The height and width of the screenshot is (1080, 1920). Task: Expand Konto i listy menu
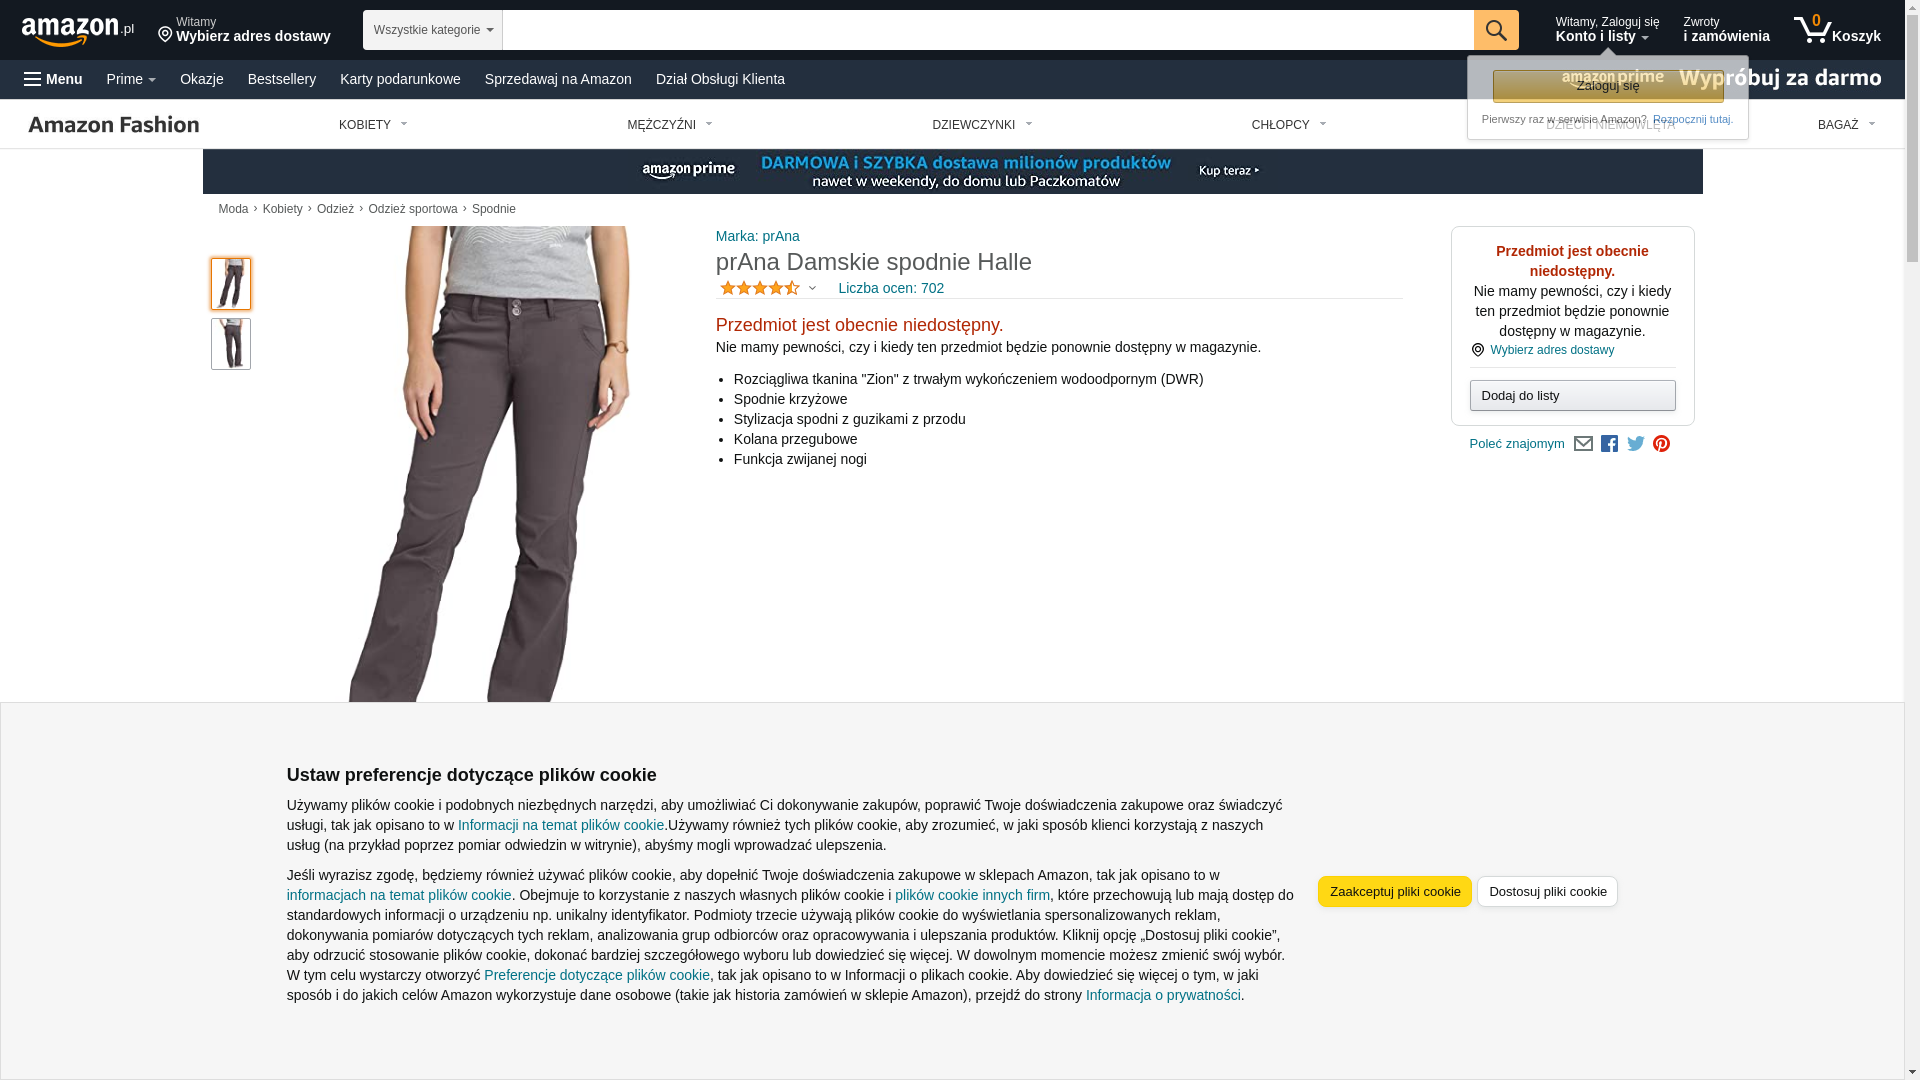pos(1607,30)
